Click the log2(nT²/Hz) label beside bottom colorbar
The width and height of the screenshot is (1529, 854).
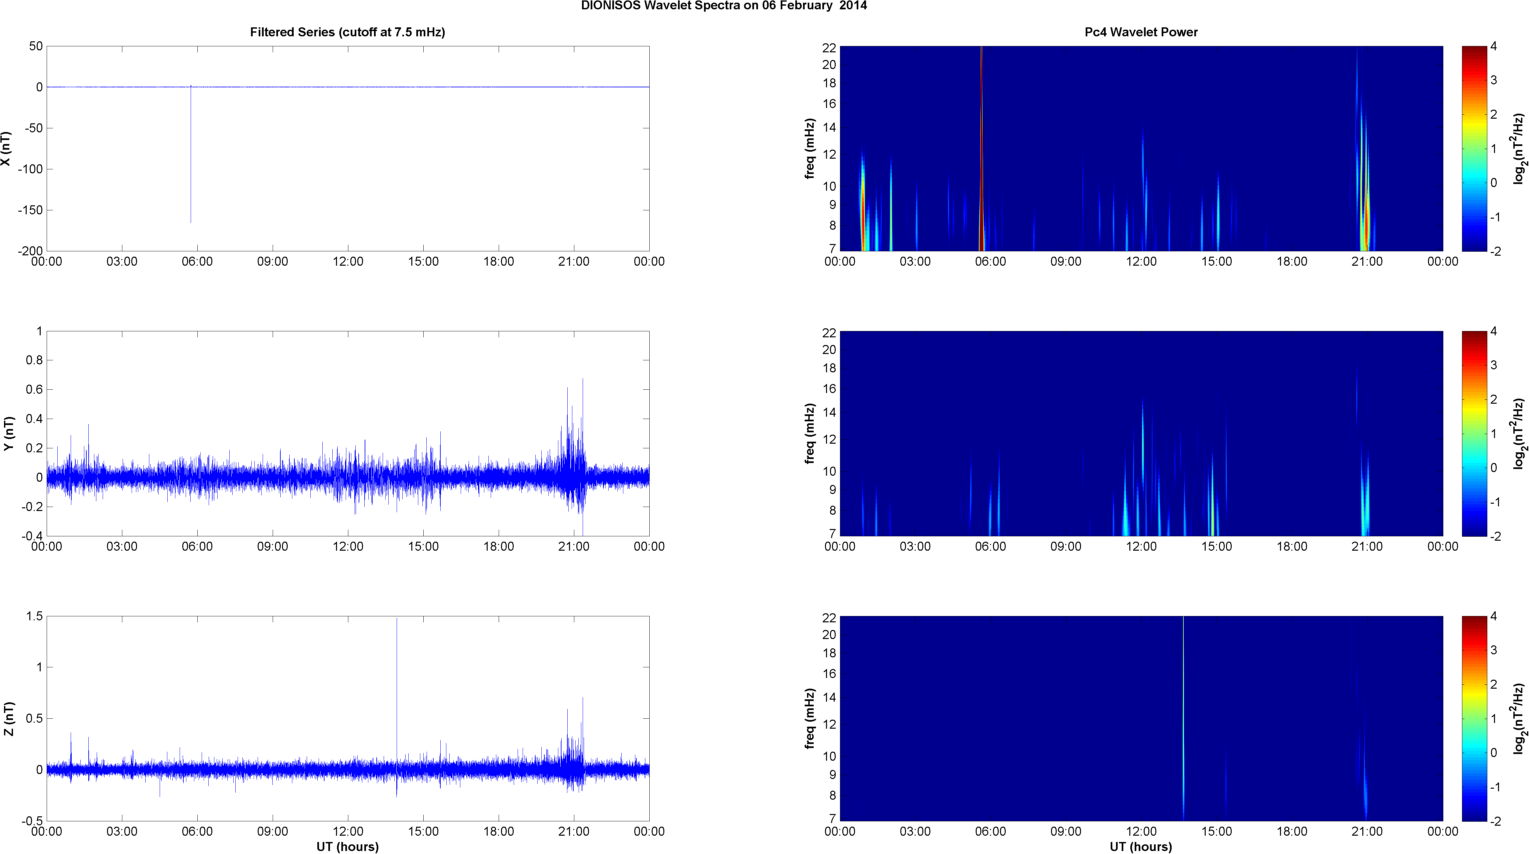coord(1519,718)
